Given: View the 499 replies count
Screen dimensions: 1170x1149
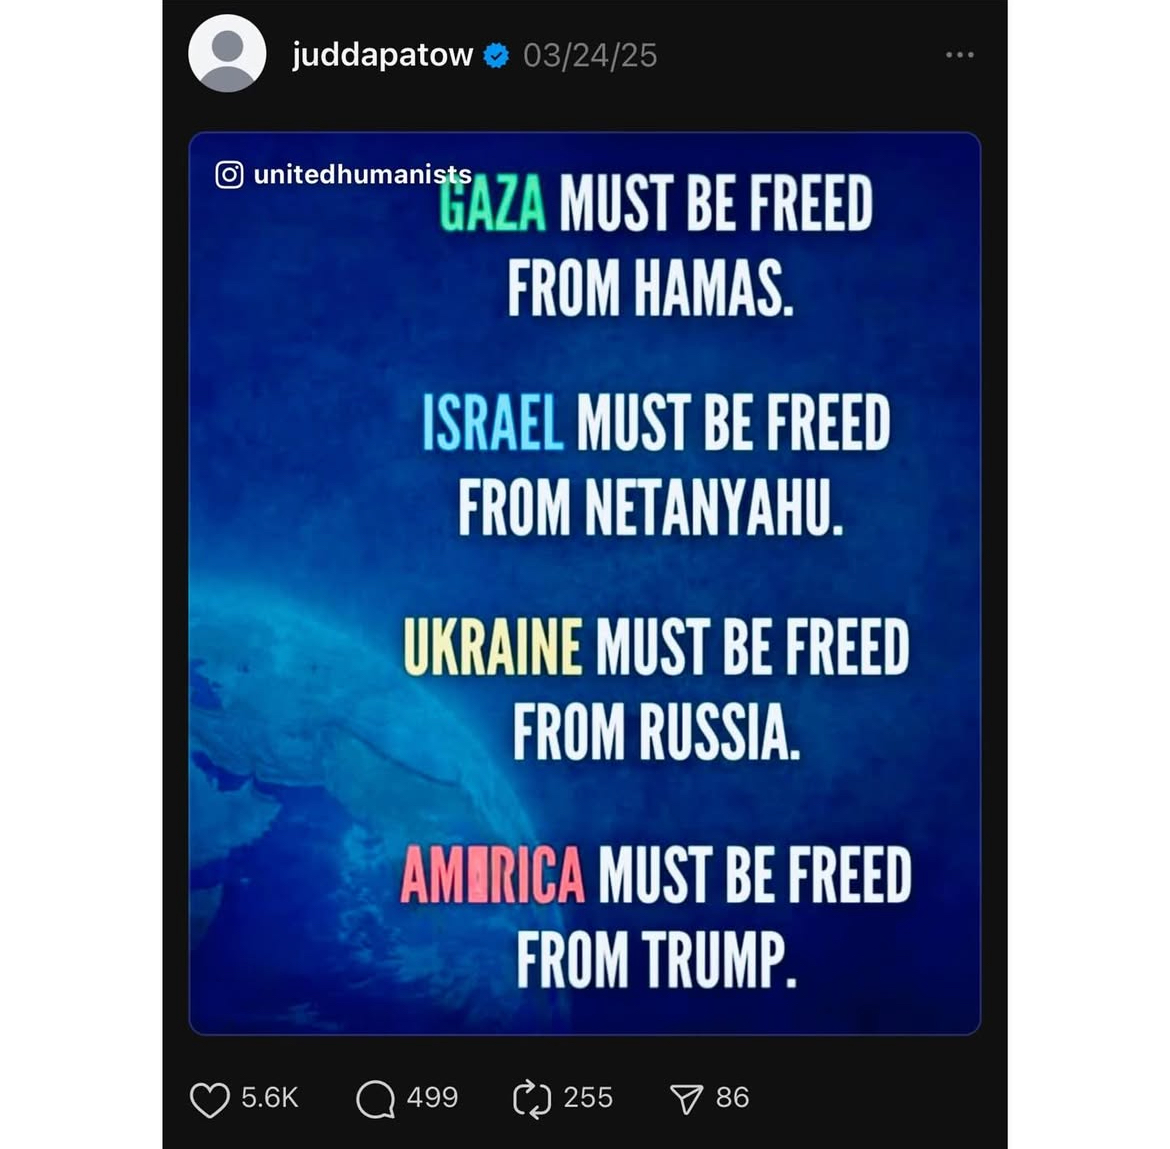Looking at the screenshot, I should pyautogui.click(x=432, y=1098).
